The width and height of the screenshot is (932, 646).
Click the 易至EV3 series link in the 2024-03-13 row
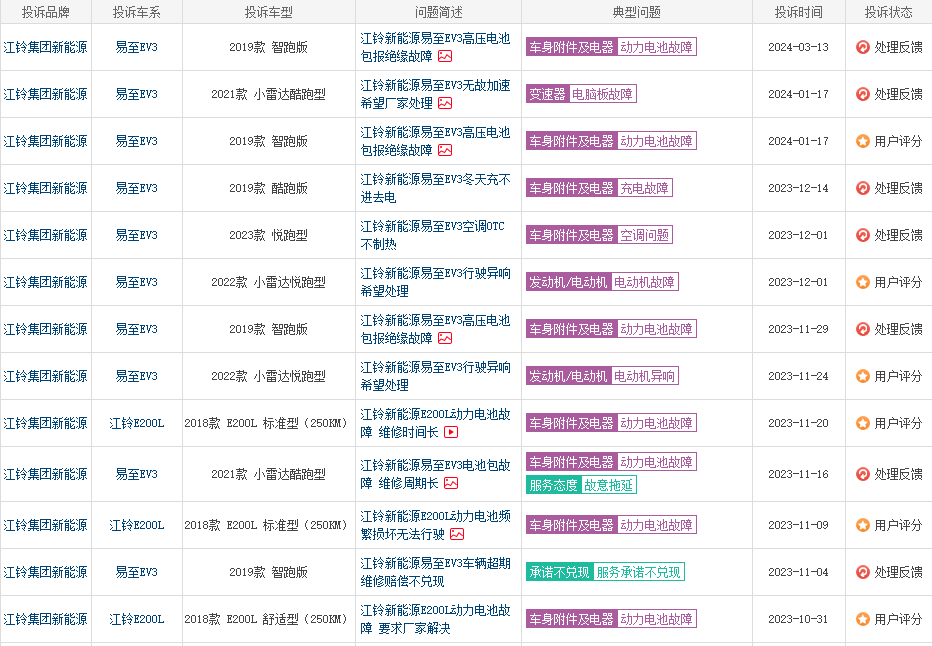(137, 47)
